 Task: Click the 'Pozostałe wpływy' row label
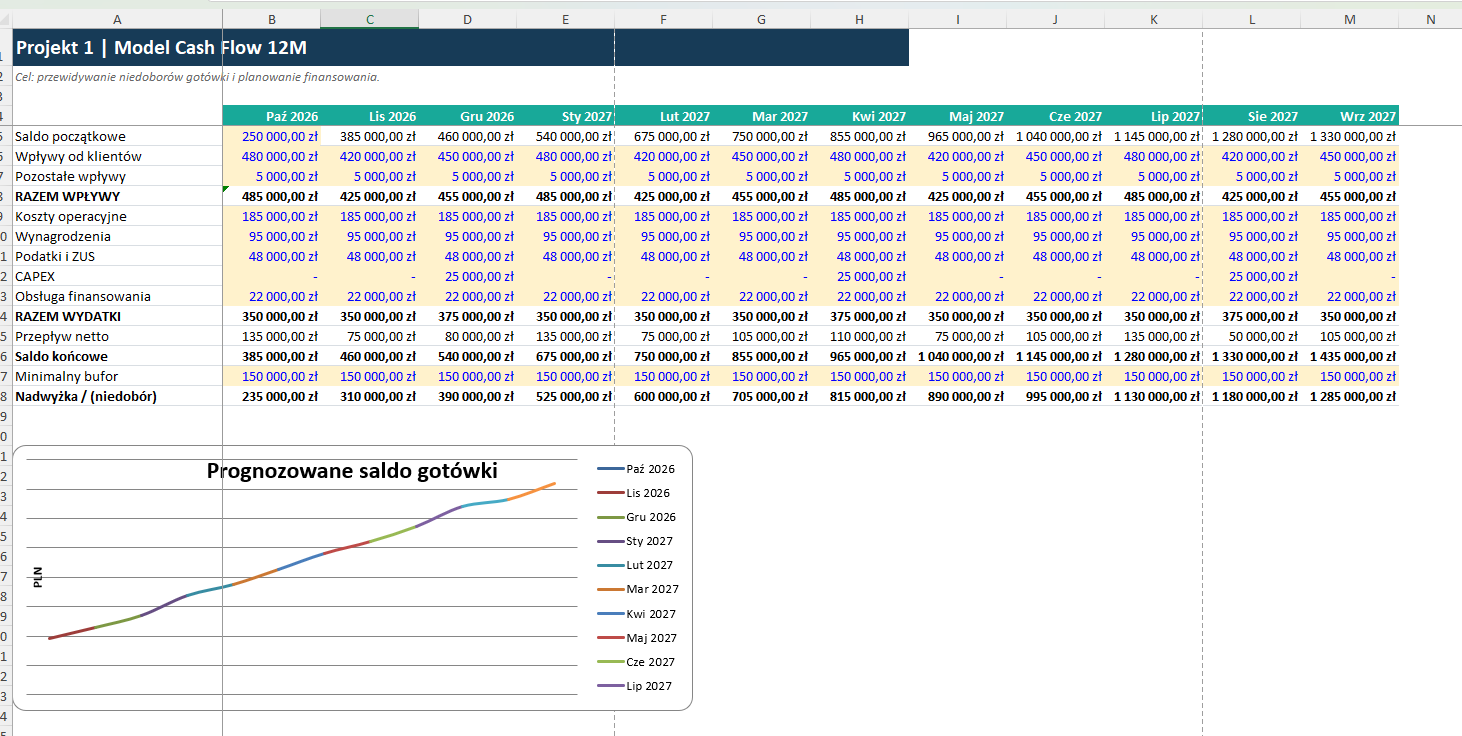(70, 176)
